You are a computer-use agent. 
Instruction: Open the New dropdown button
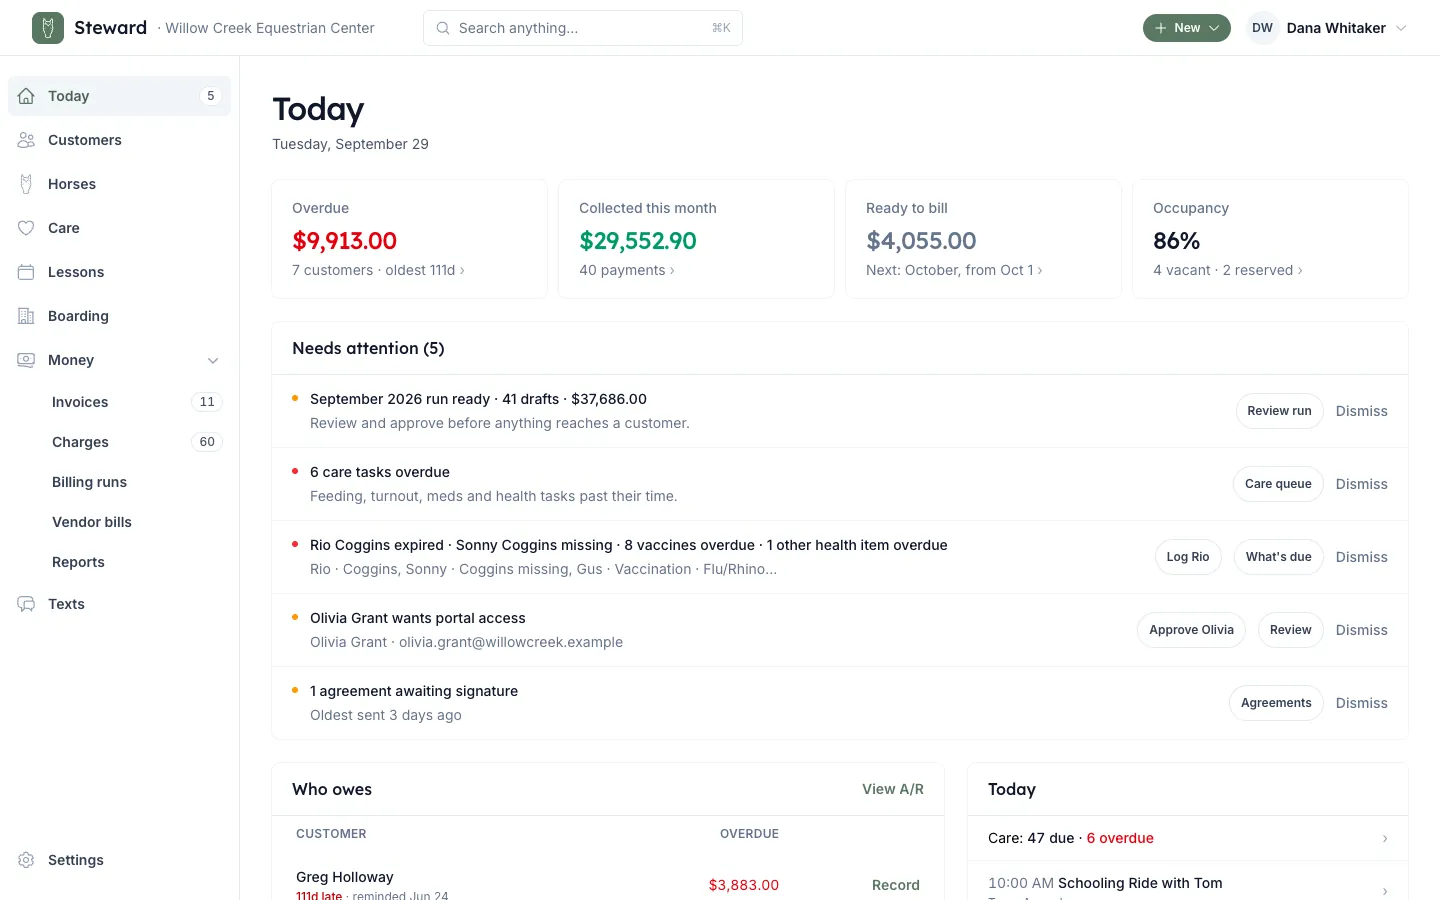[1187, 28]
